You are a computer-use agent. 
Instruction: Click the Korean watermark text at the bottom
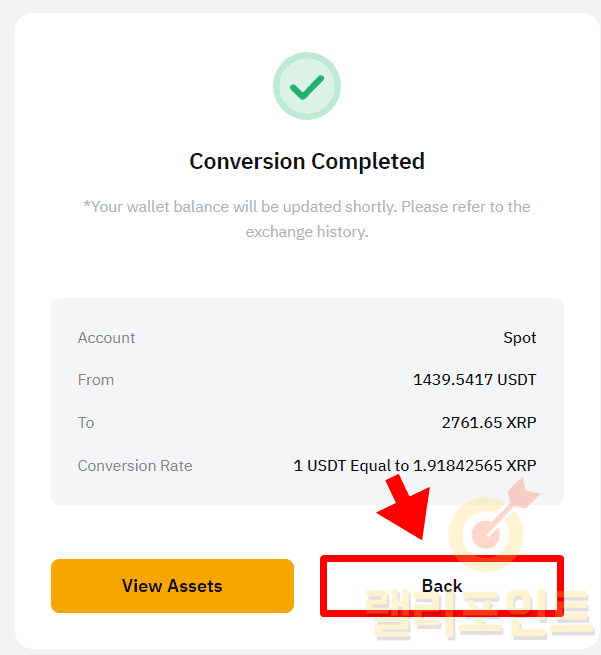[x=478, y=614]
